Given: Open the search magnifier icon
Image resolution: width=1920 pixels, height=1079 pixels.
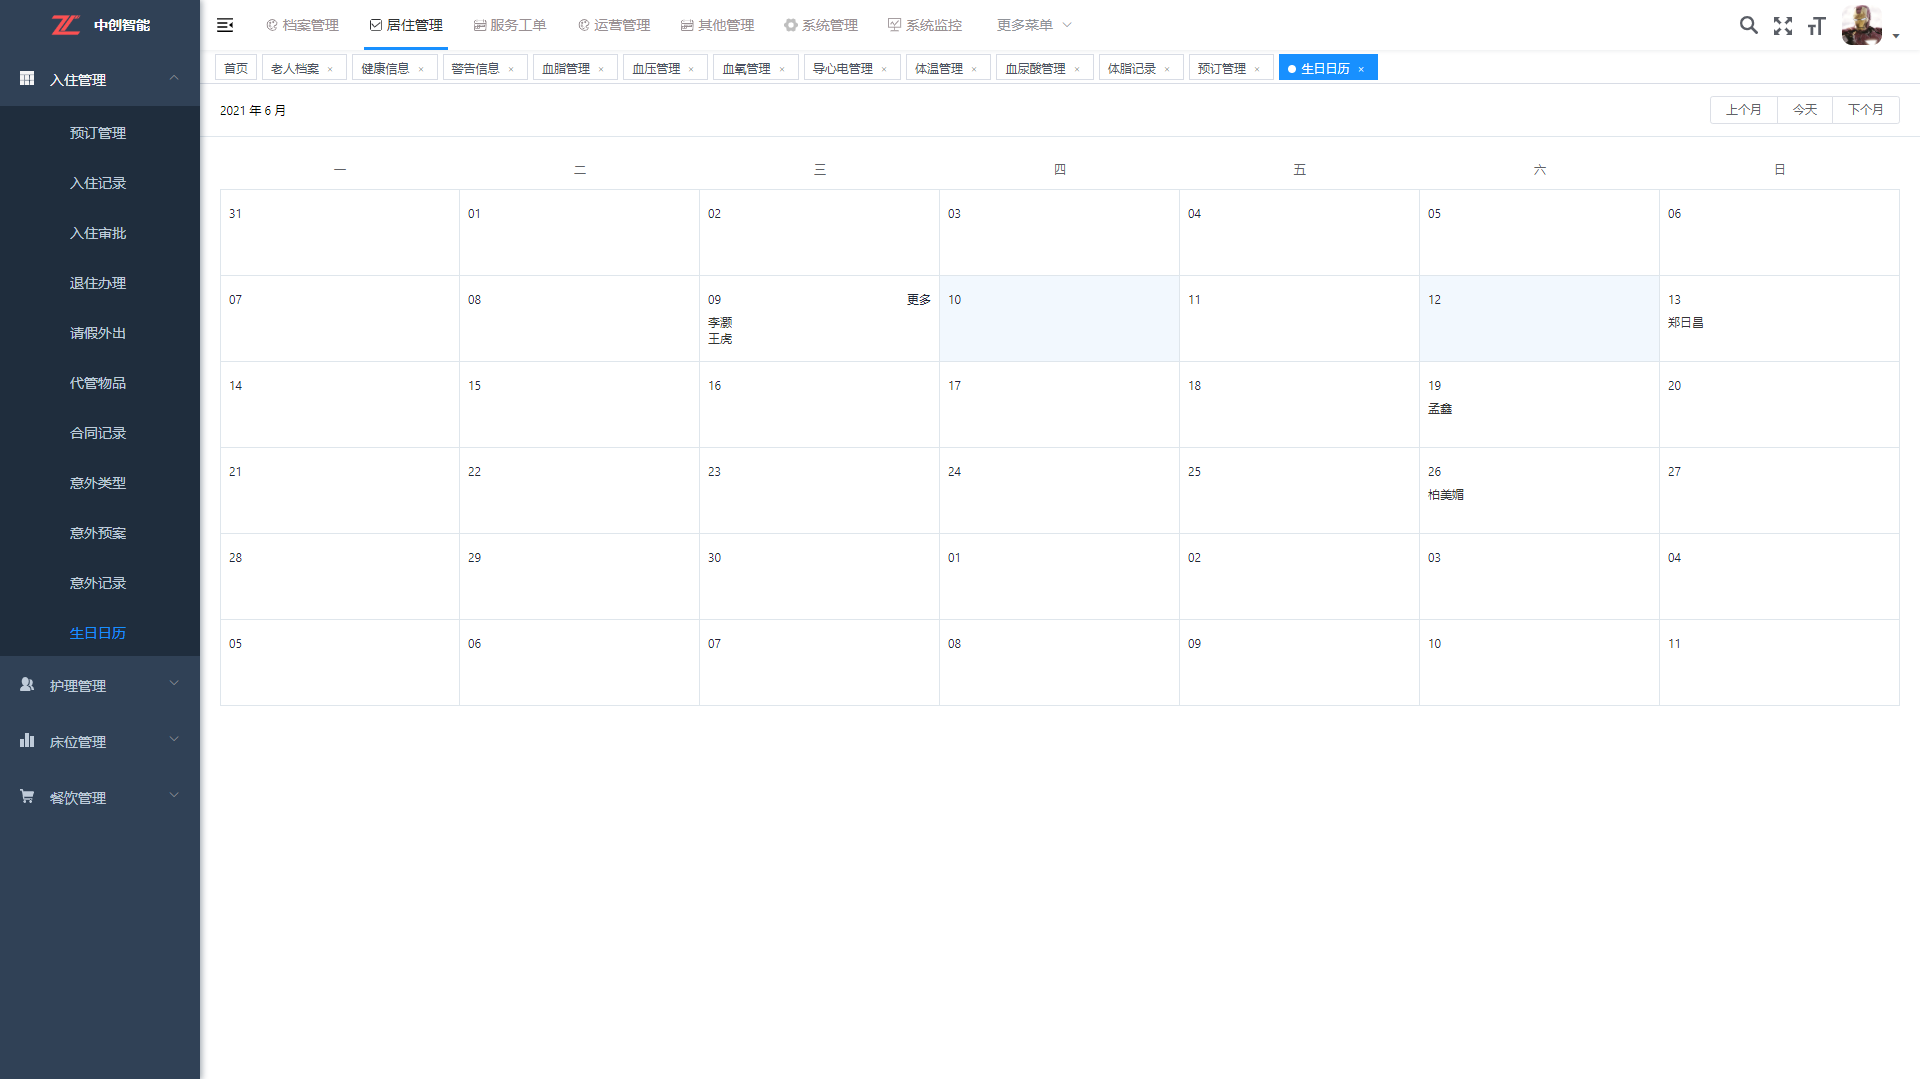Looking at the screenshot, I should [1748, 25].
